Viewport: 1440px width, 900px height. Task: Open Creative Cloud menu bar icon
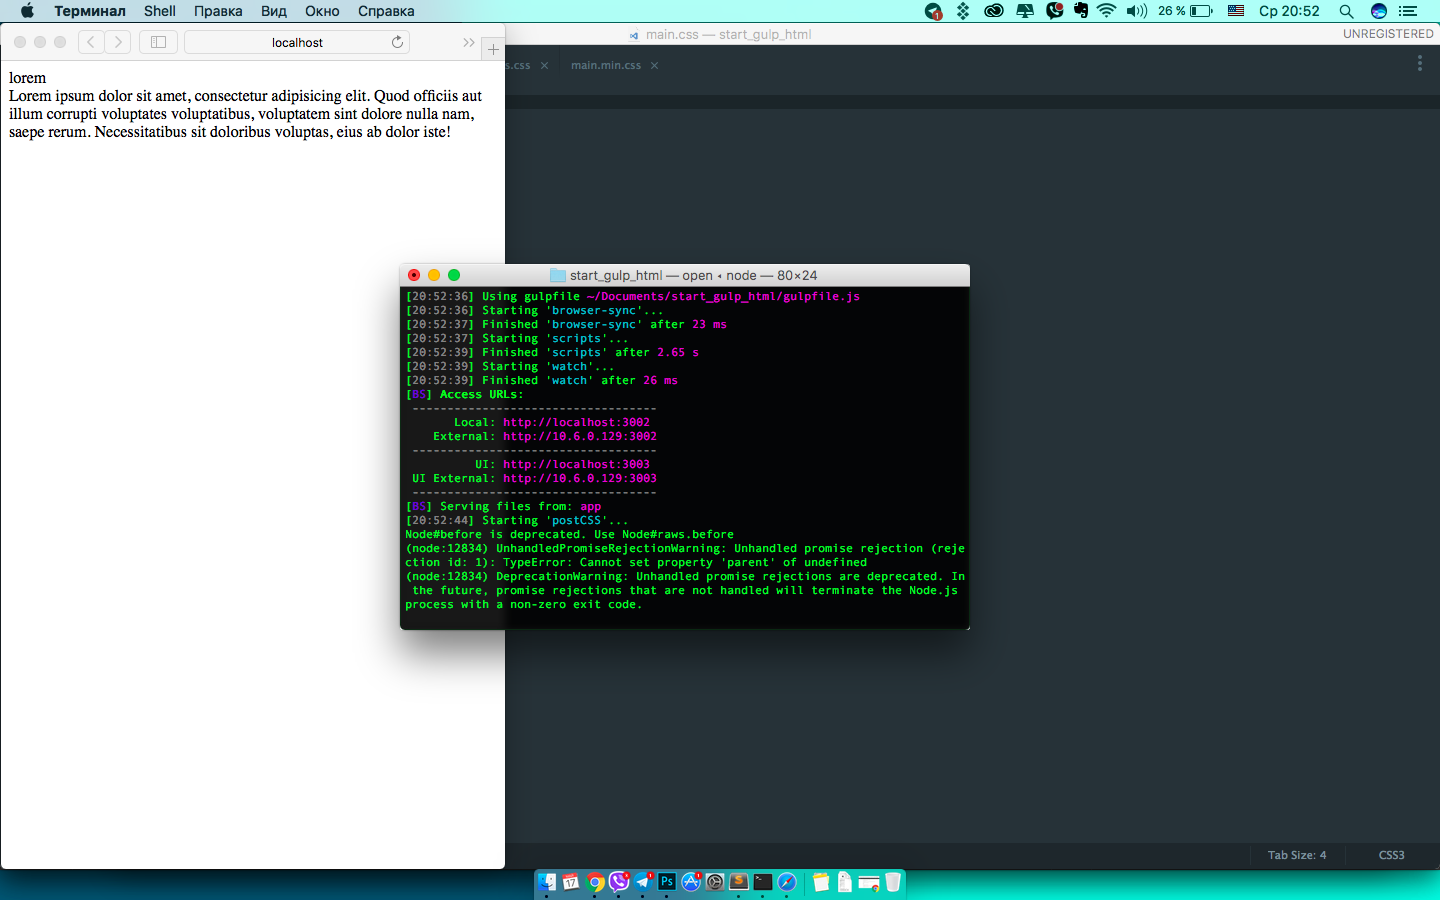(x=994, y=11)
